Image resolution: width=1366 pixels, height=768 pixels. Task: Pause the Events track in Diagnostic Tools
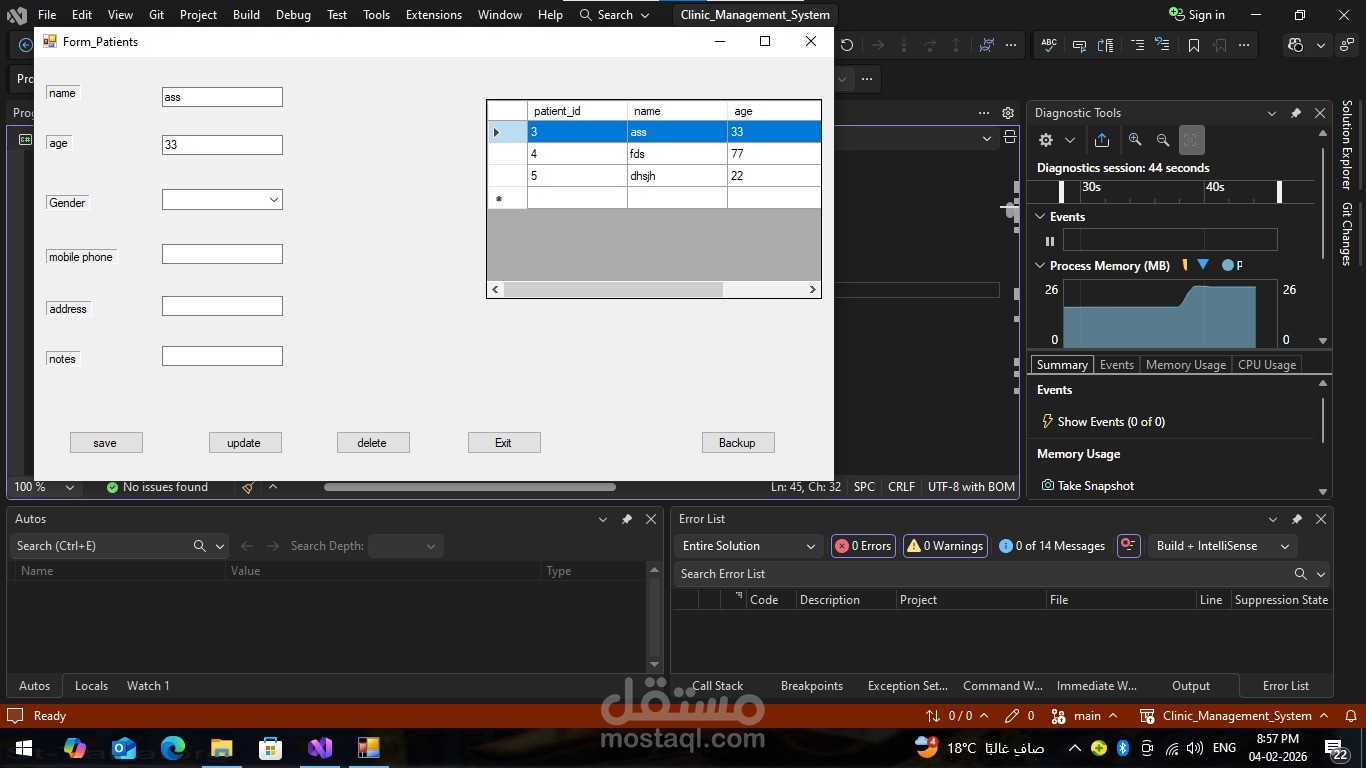coord(1050,241)
